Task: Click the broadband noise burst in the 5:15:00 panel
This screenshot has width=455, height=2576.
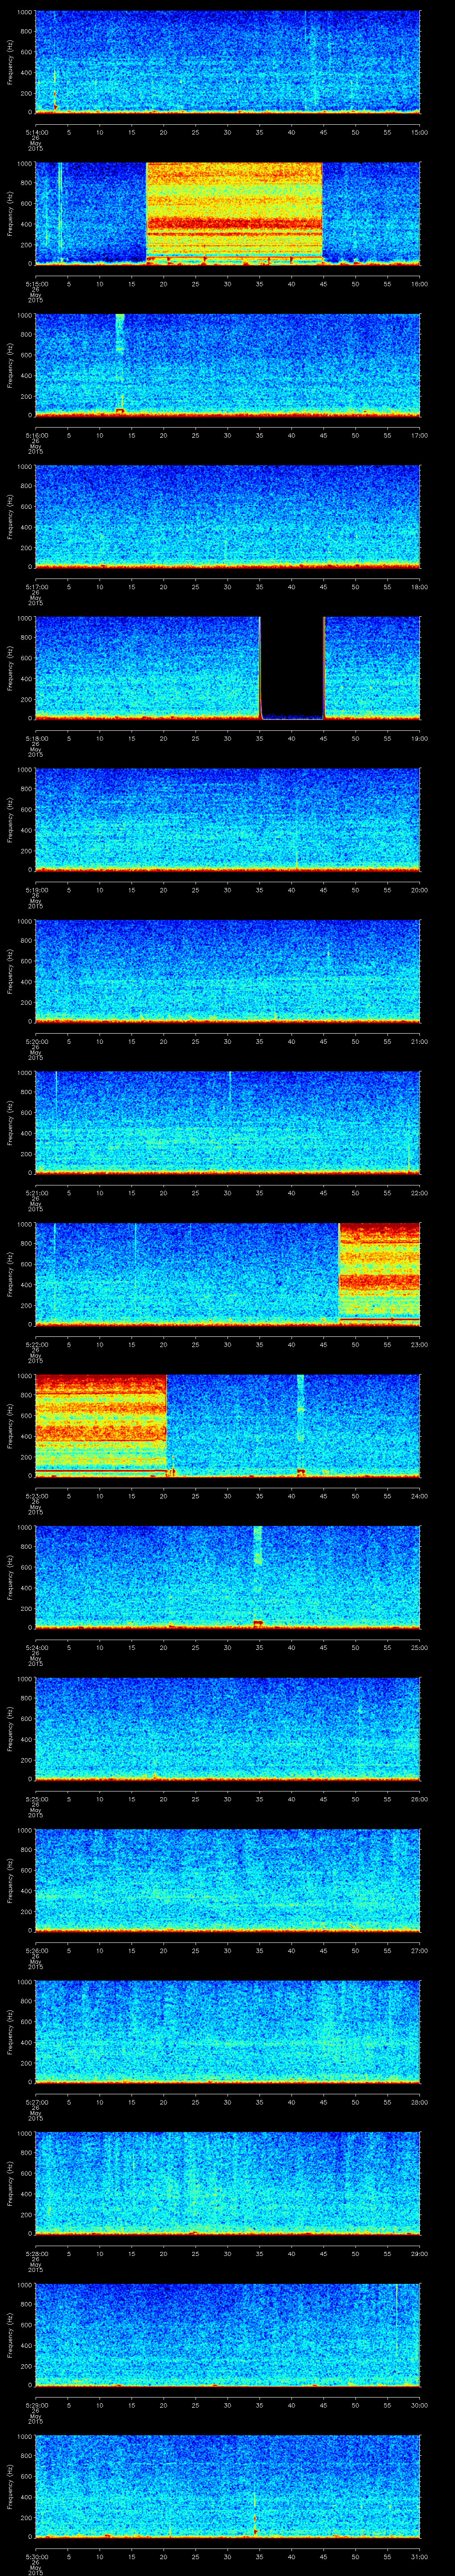Action: (234, 213)
